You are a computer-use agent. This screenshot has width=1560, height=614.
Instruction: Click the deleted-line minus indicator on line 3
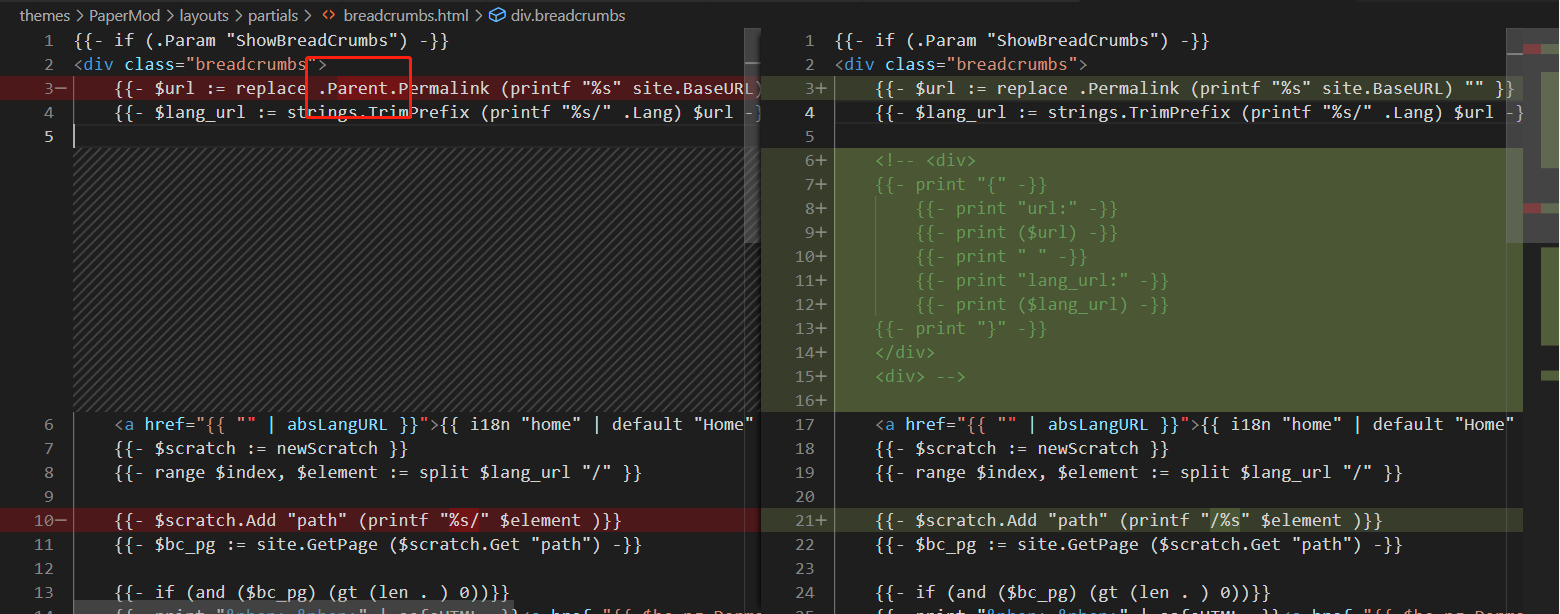(x=59, y=88)
